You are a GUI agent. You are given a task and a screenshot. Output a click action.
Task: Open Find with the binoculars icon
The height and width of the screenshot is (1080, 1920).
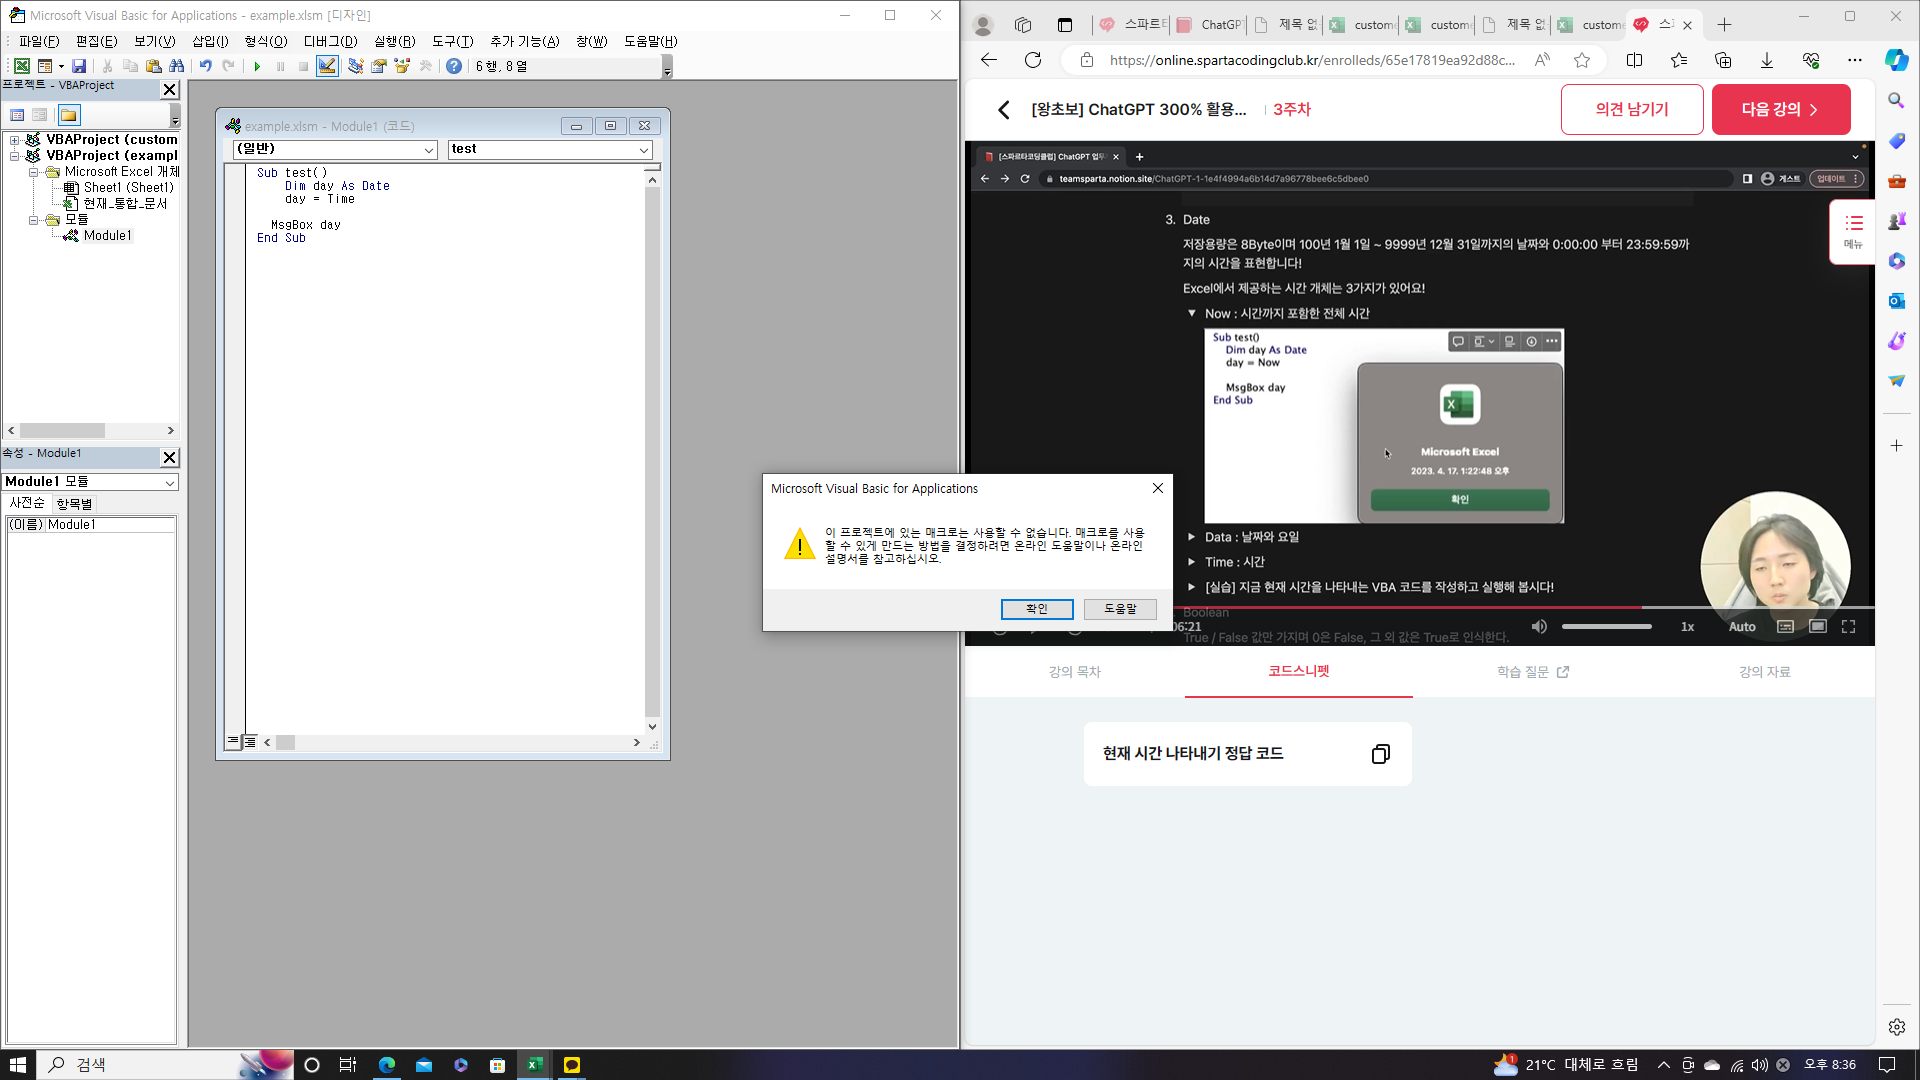point(177,66)
